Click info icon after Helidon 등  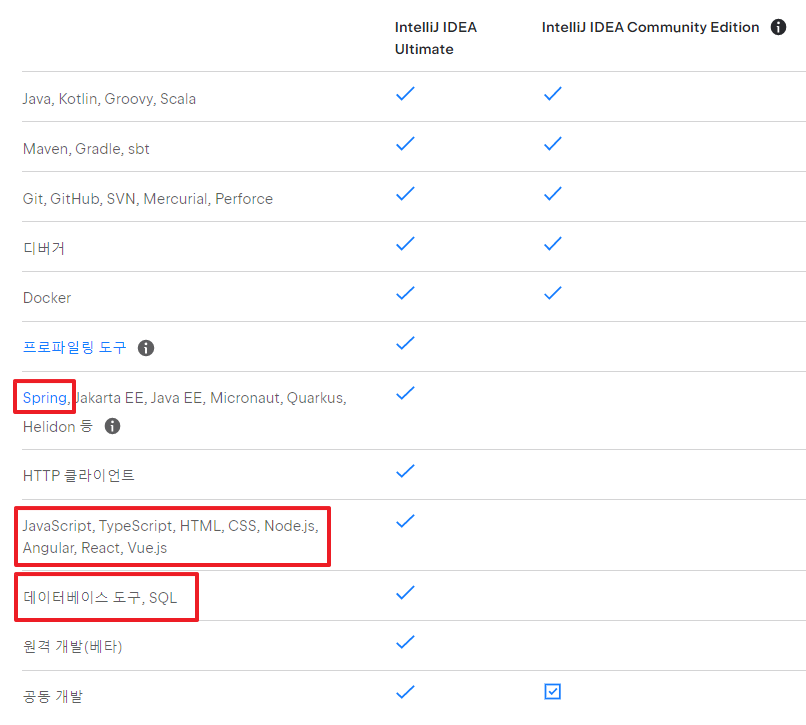click(113, 426)
